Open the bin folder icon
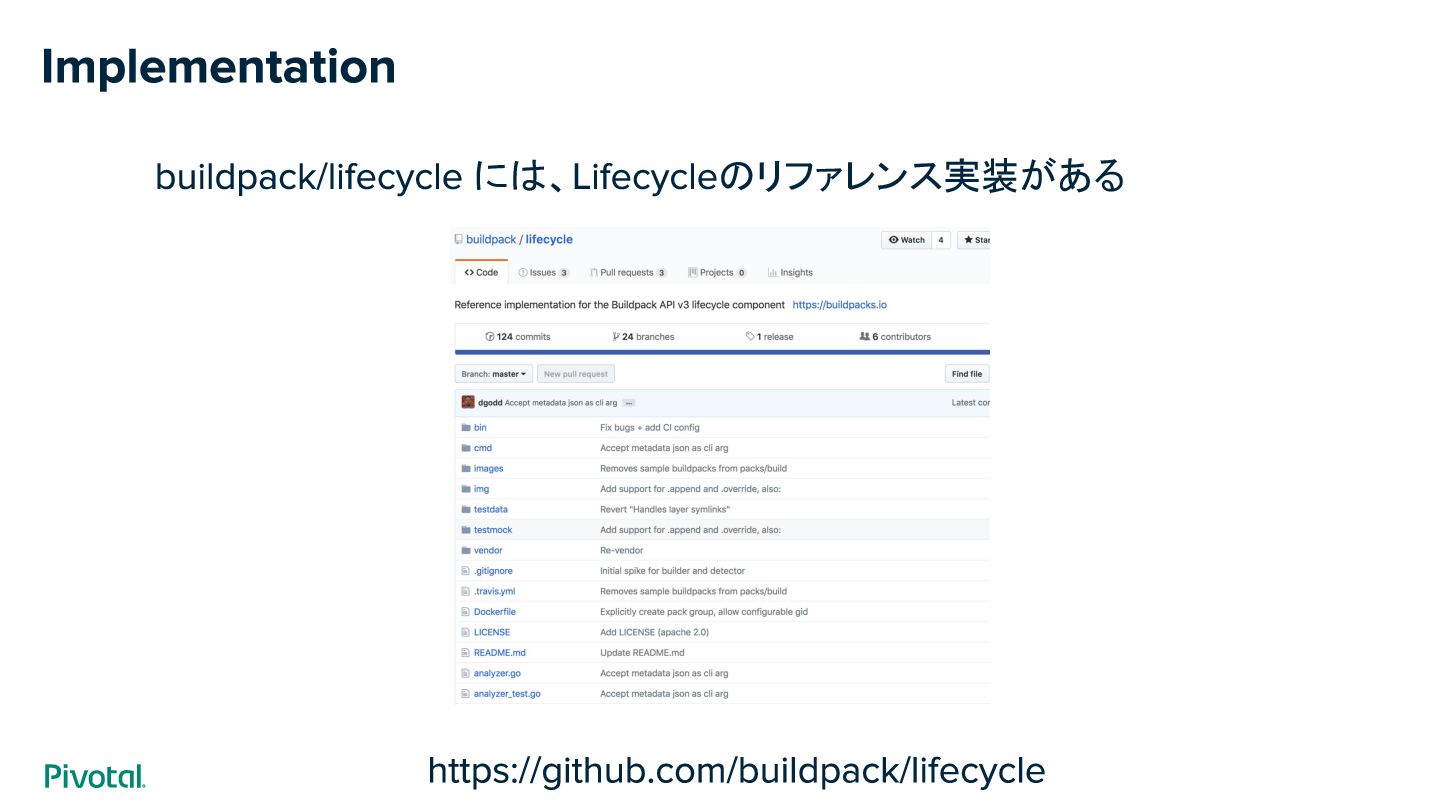 466,427
